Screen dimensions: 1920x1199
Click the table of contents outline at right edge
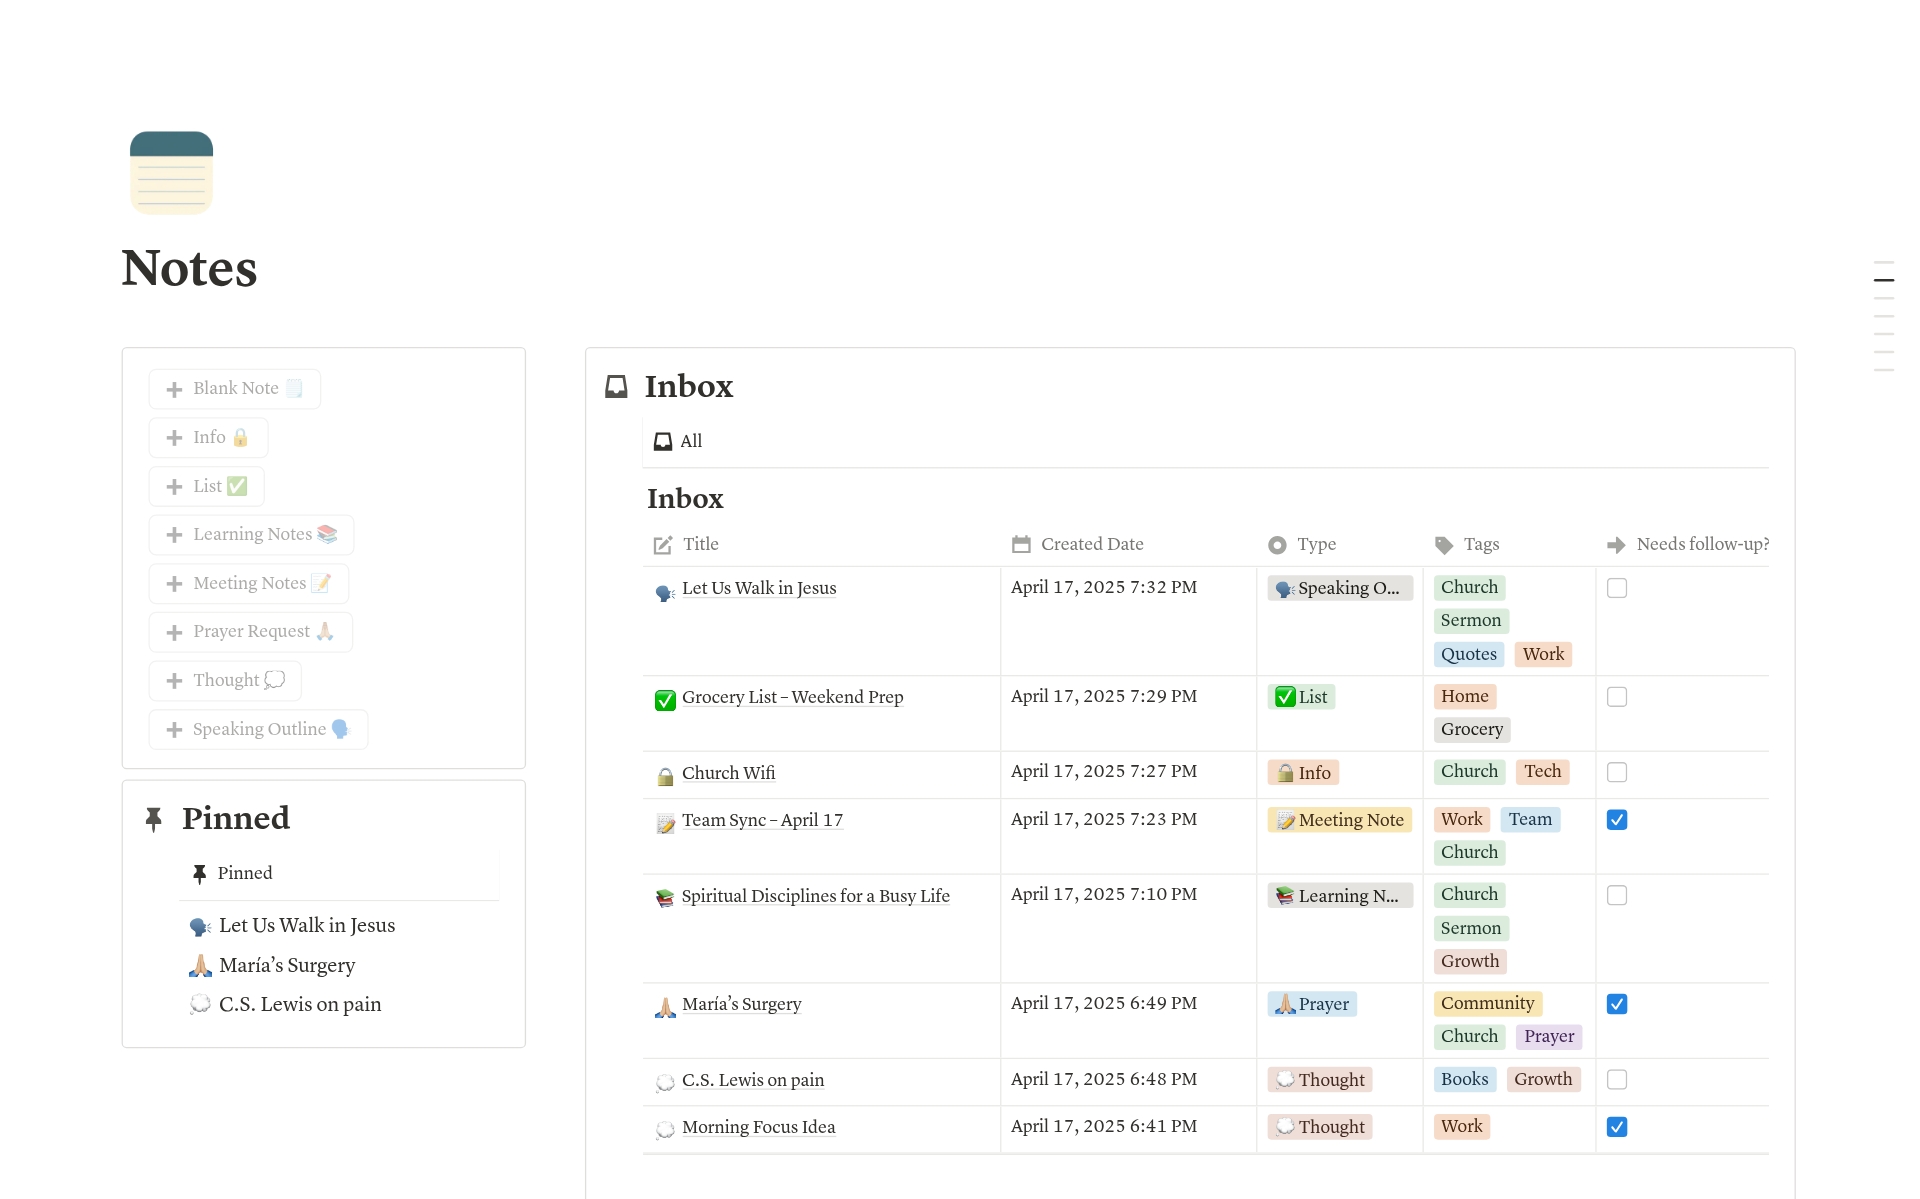1883,316
